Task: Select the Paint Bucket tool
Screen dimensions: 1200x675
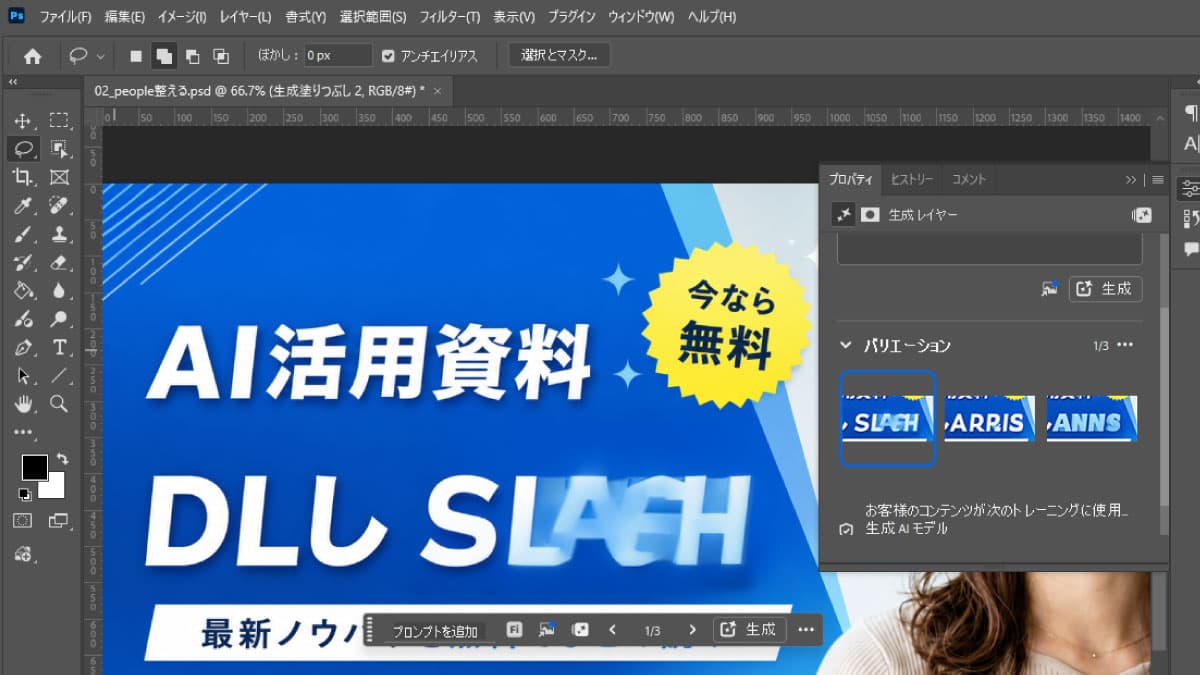Action: pos(23,291)
